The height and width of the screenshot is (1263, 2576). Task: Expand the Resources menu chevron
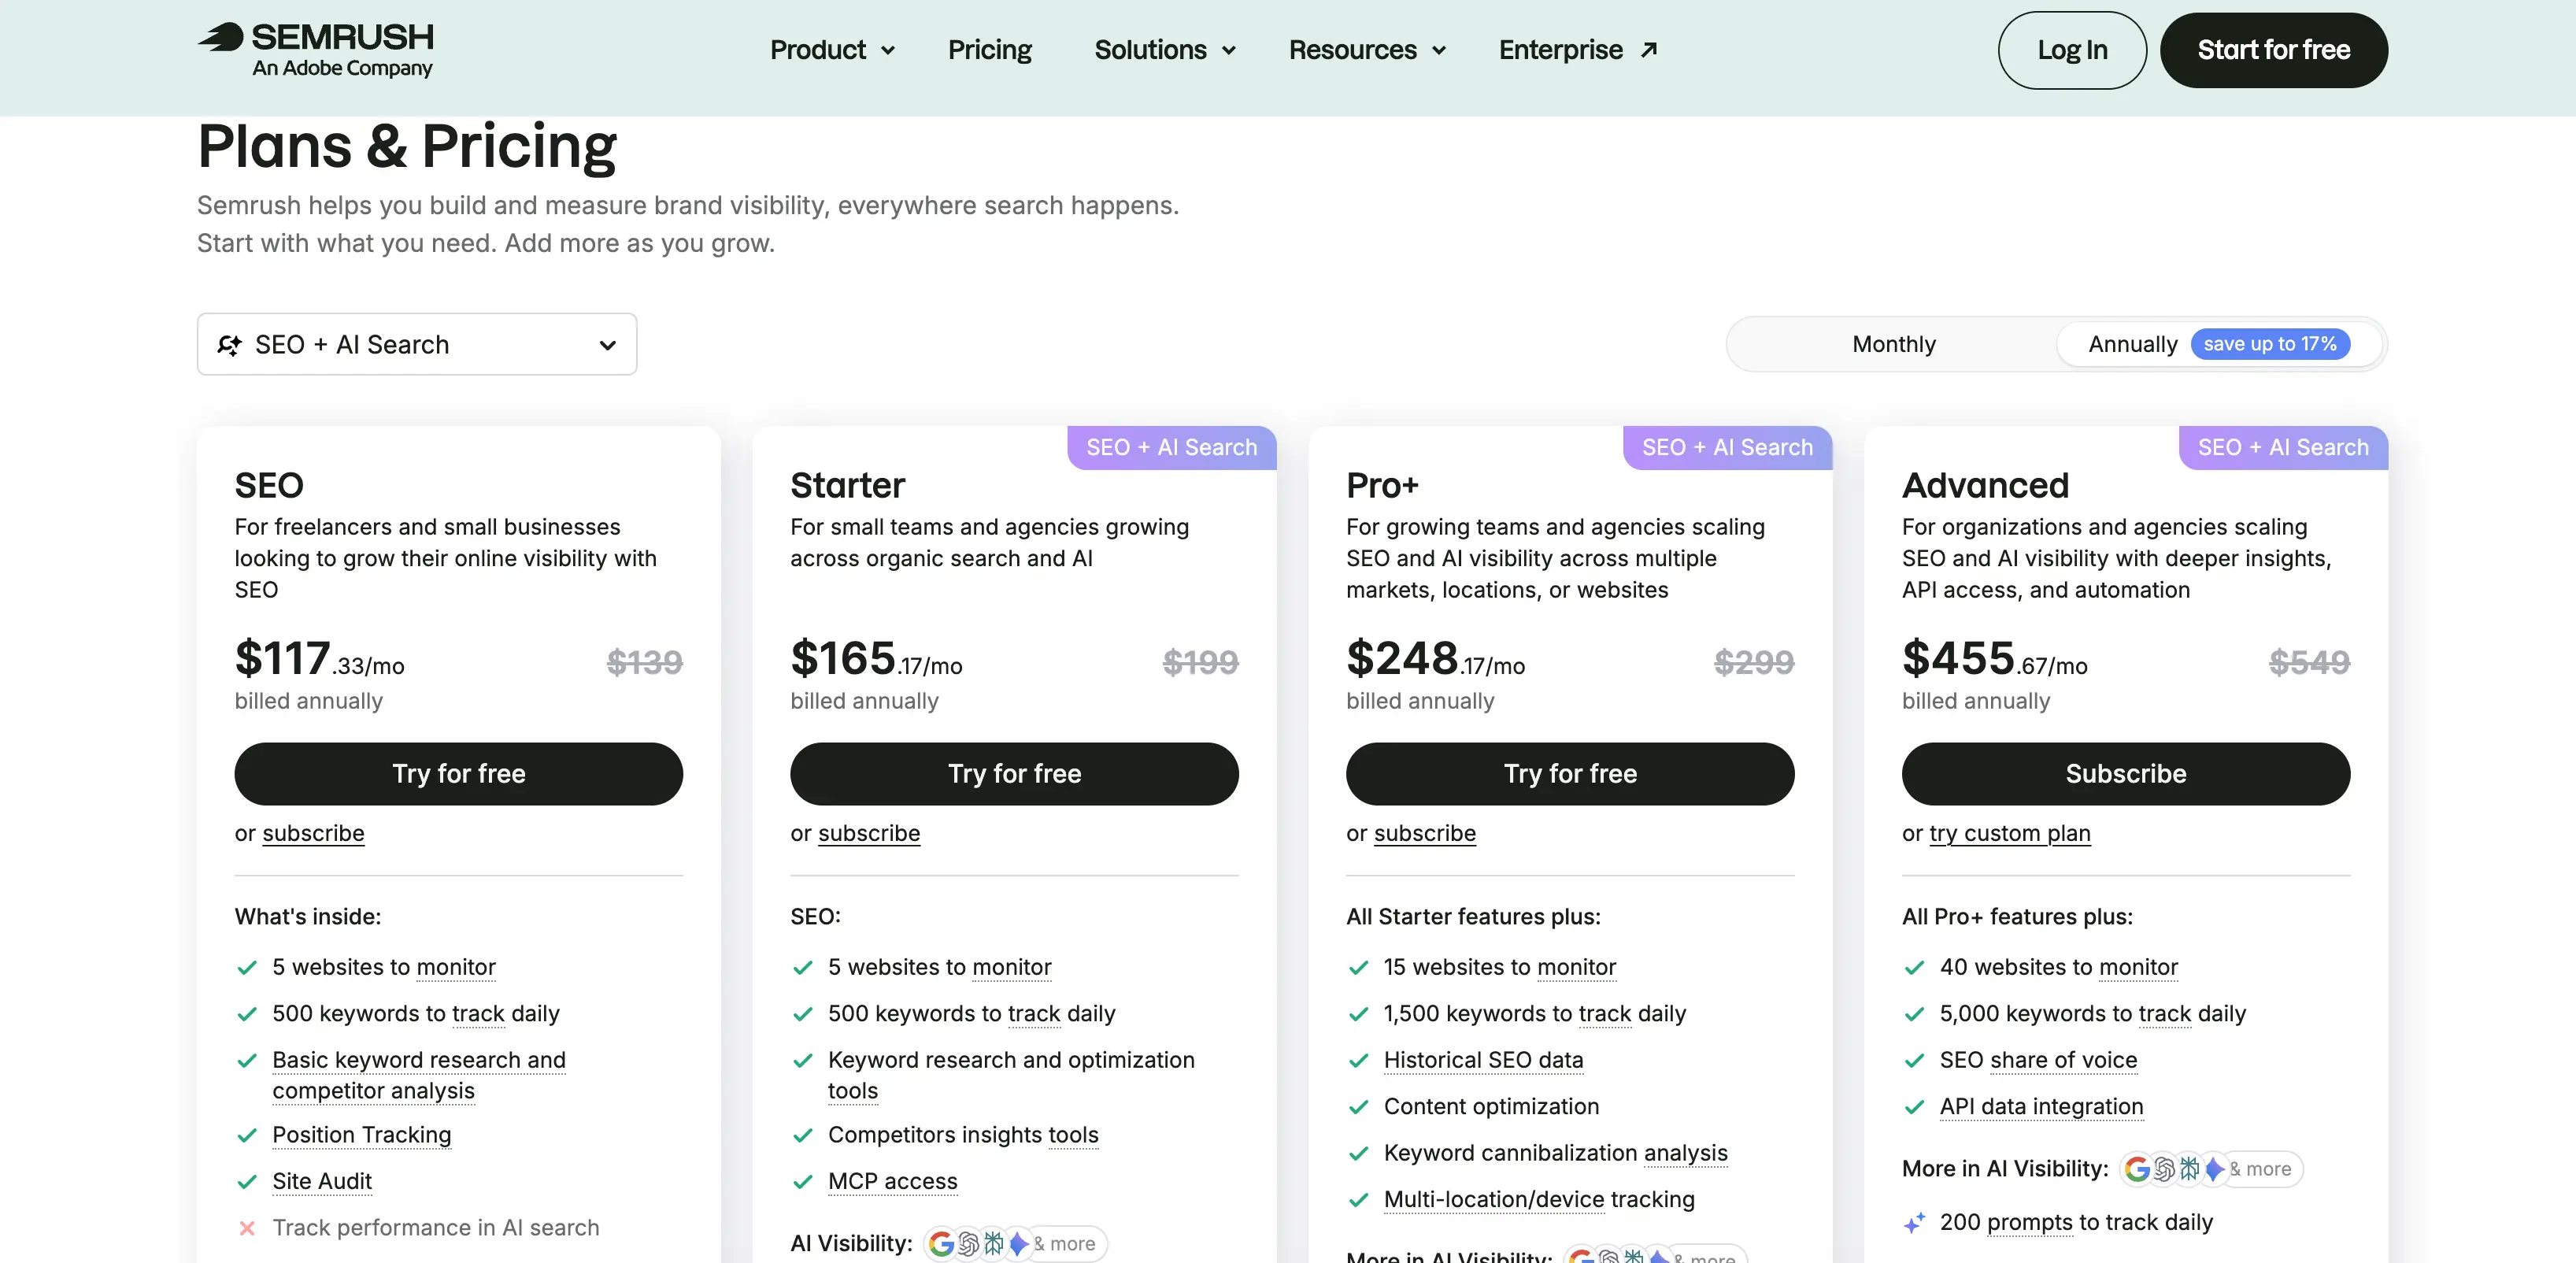1439,50
